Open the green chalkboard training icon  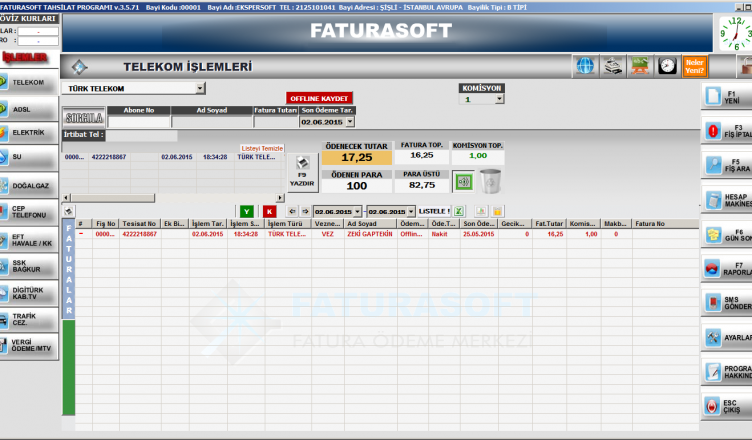[640, 66]
